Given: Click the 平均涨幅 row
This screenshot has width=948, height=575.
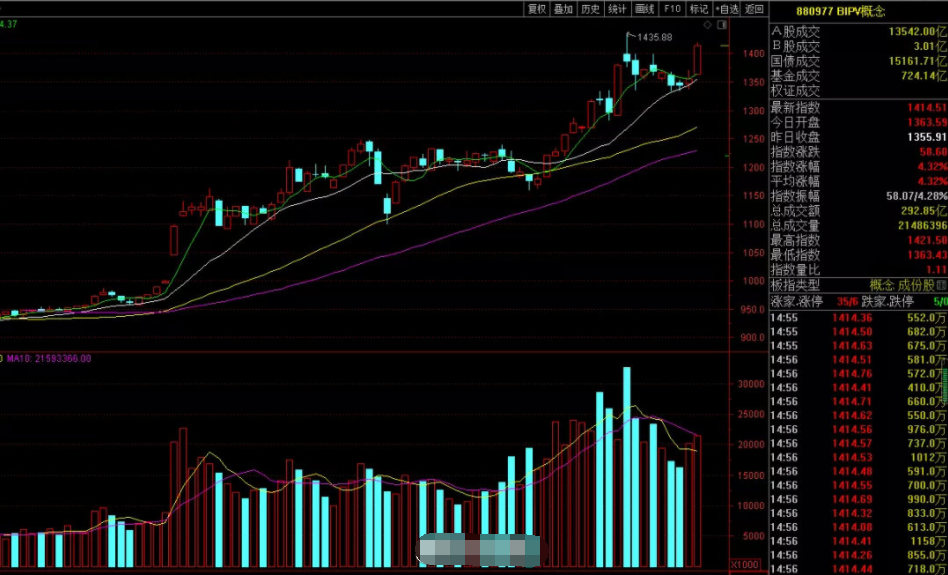Looking at the screenshot, I should pyautogui.click(x=859, y=181).
